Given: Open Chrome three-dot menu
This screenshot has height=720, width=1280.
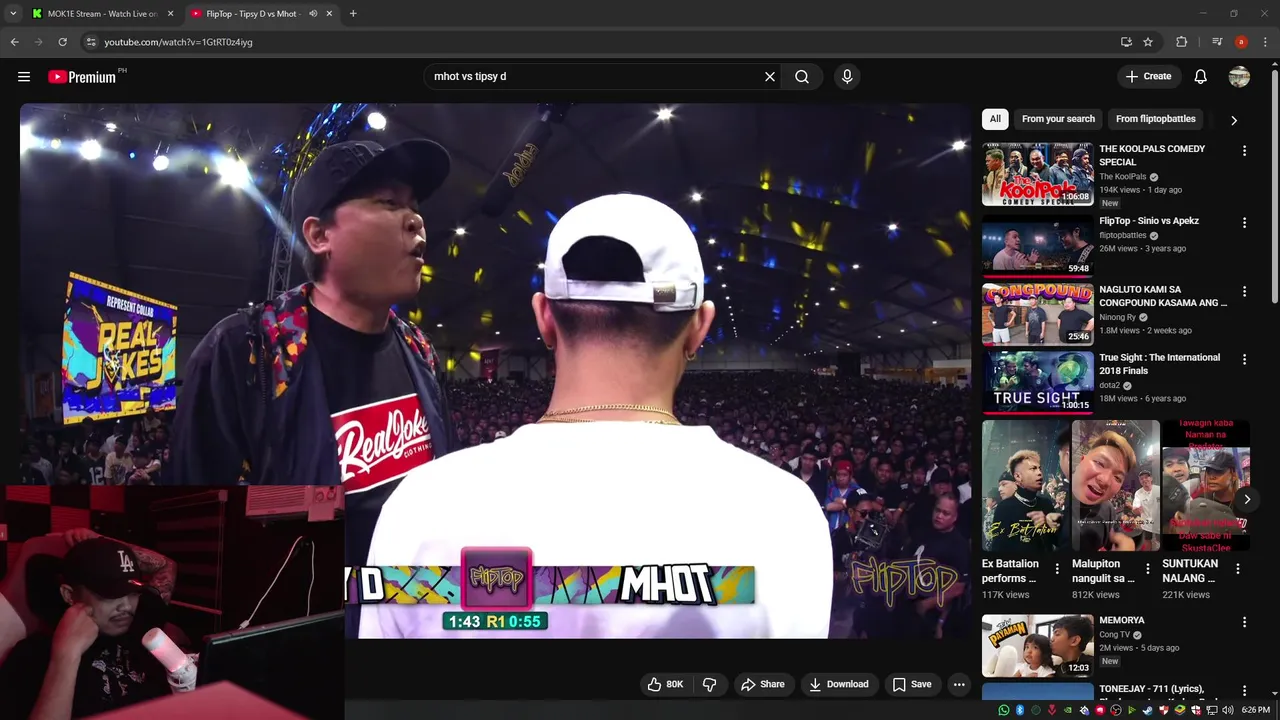Looking at the screenshot, I should 1266,42.
